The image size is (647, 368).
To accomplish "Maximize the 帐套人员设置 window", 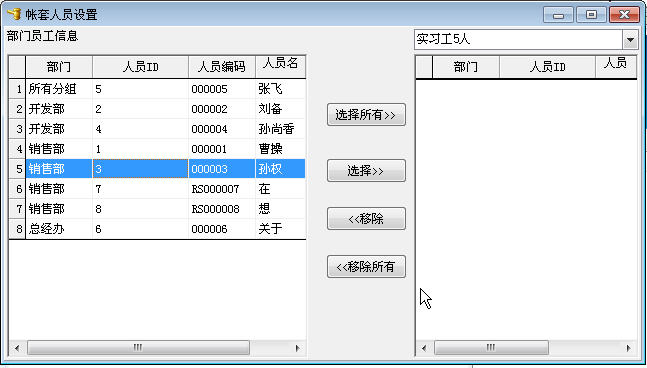I will pyautogui.click(x=591, y=15).
